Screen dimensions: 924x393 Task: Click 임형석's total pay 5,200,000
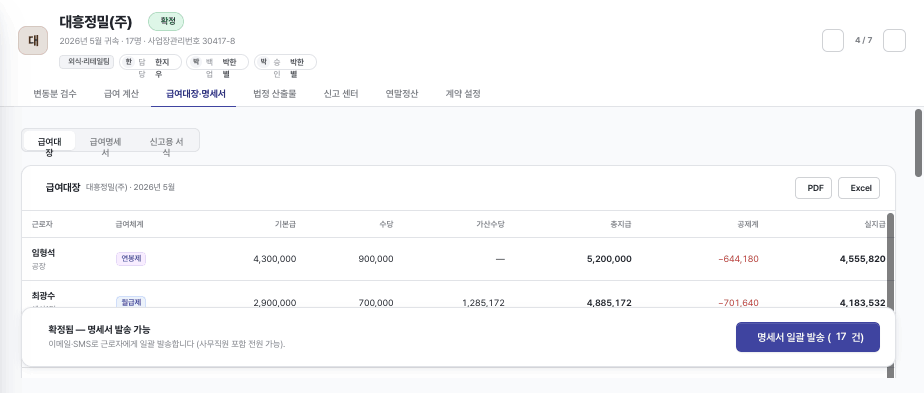point(609,259)
